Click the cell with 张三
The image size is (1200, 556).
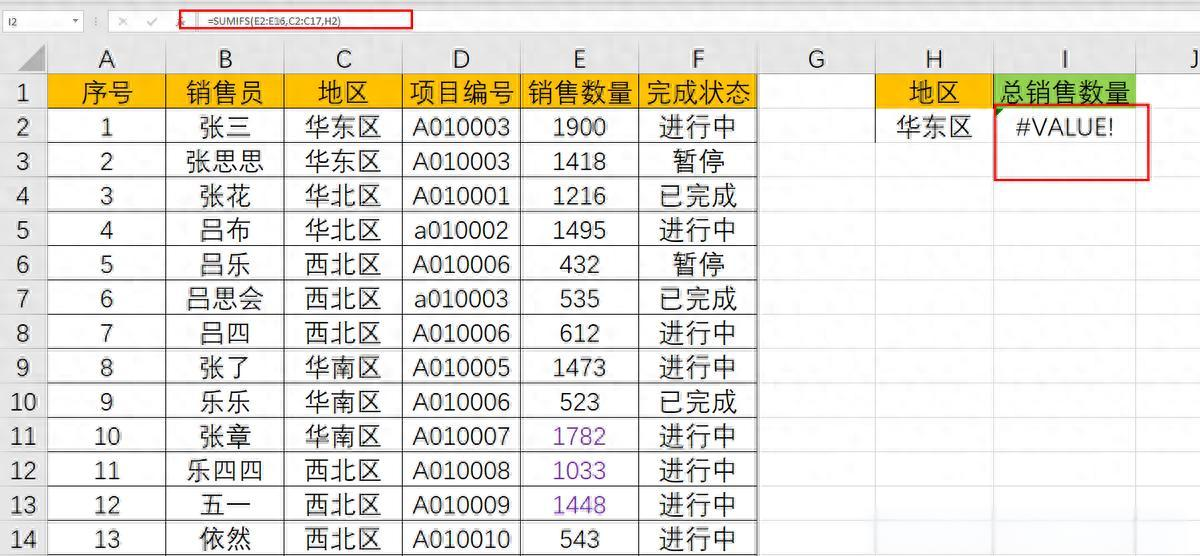[225, 127]
